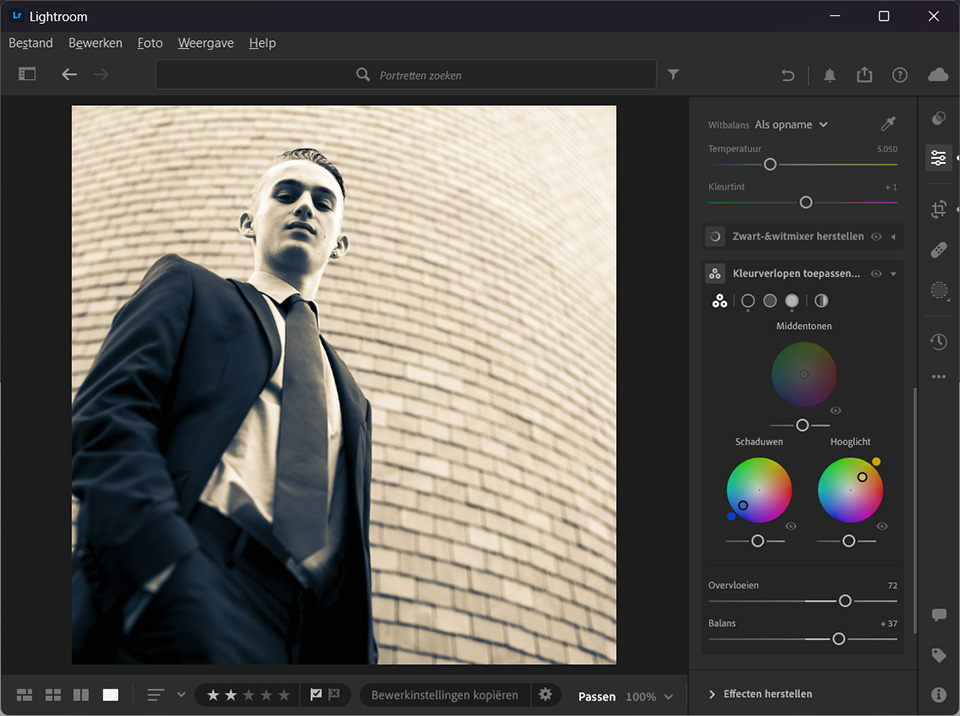The width and height of the screenshot is (960, 716).
Task: Switch to compare view icon
Action: [x=81, y=695]
